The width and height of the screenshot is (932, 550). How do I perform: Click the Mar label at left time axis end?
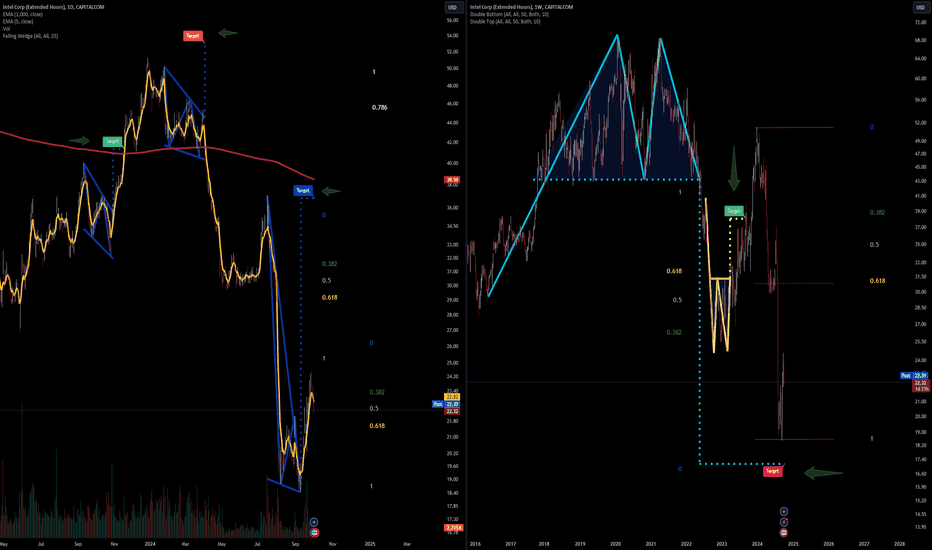[x=407, y=543]
